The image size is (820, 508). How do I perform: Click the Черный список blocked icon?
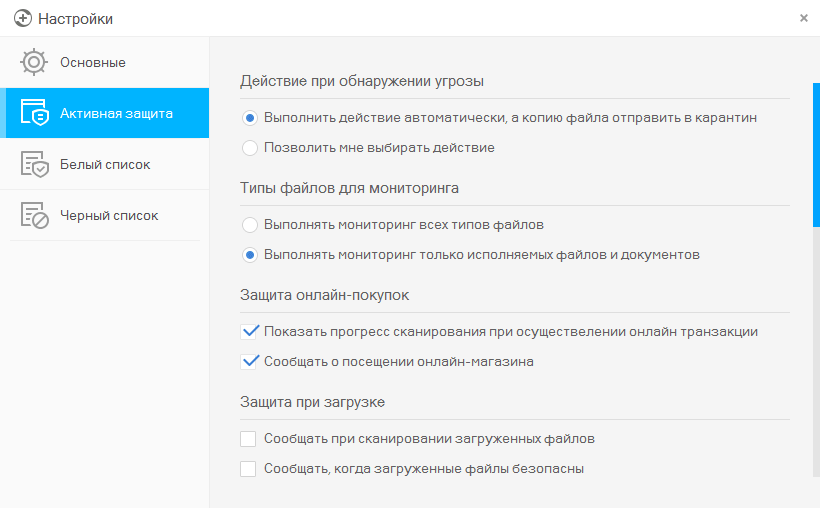click(34, 215)
